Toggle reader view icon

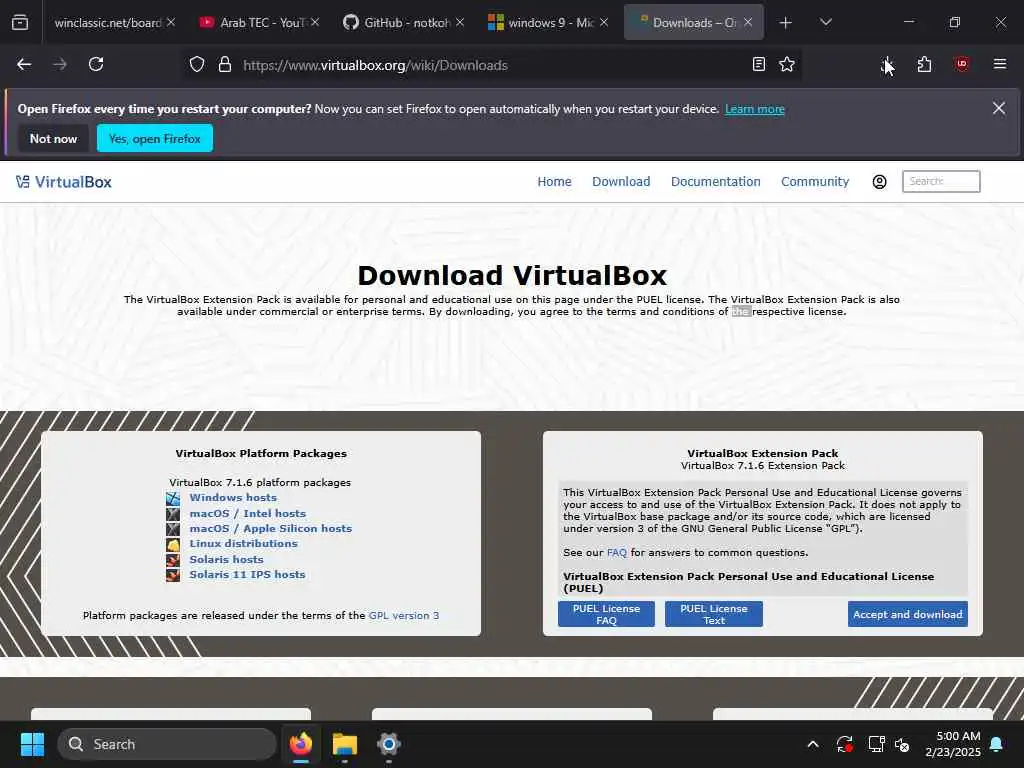(759, 65)
